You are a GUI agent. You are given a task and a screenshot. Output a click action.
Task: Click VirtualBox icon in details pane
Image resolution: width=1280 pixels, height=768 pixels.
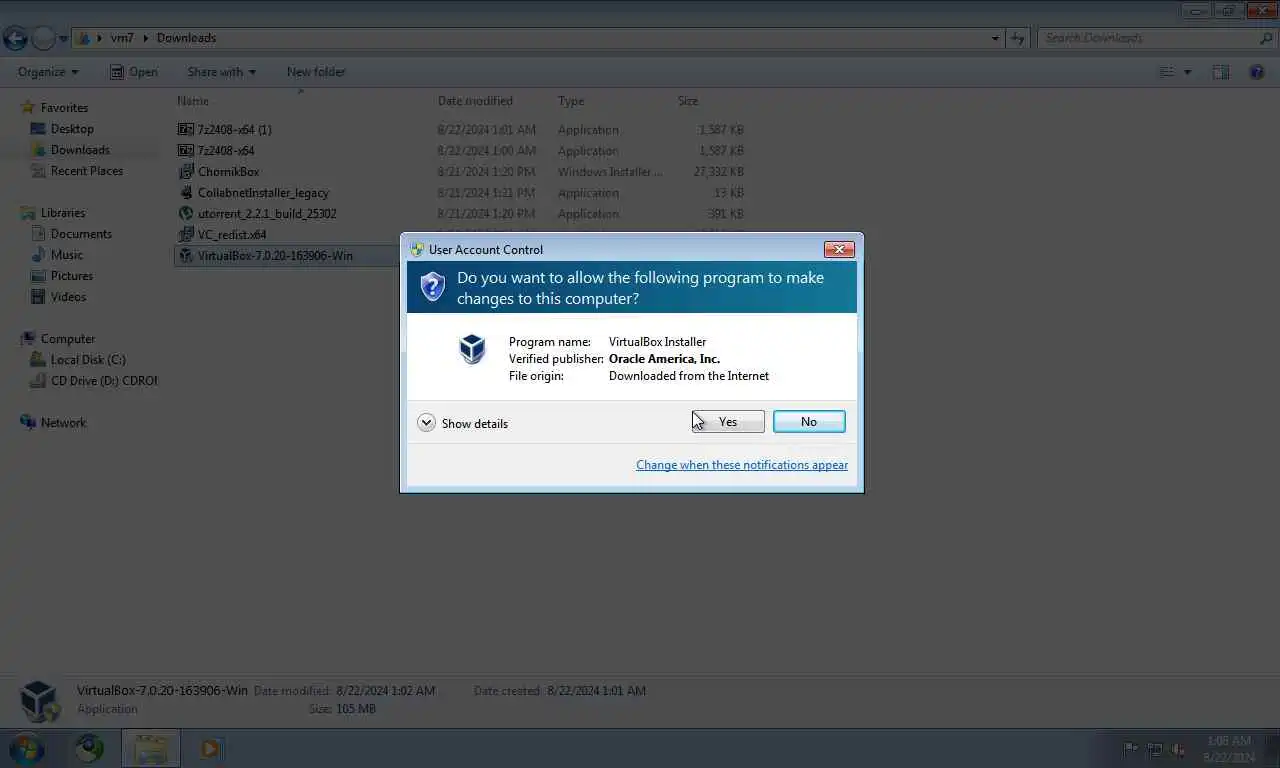click(40, 700)
